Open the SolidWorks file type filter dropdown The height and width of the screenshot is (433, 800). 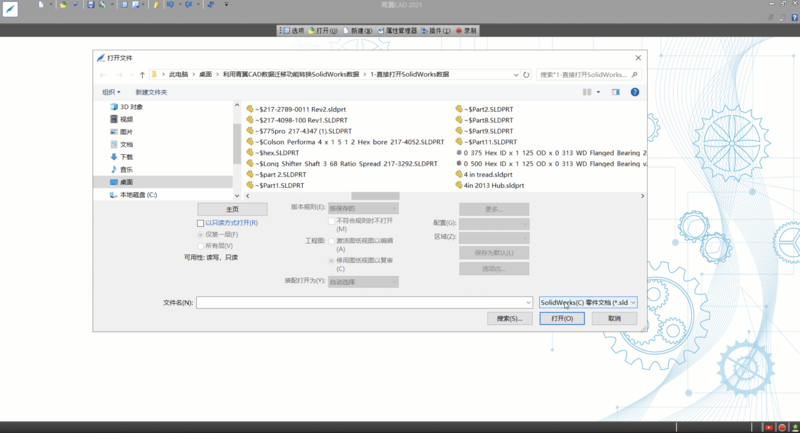tap(588, 302)
